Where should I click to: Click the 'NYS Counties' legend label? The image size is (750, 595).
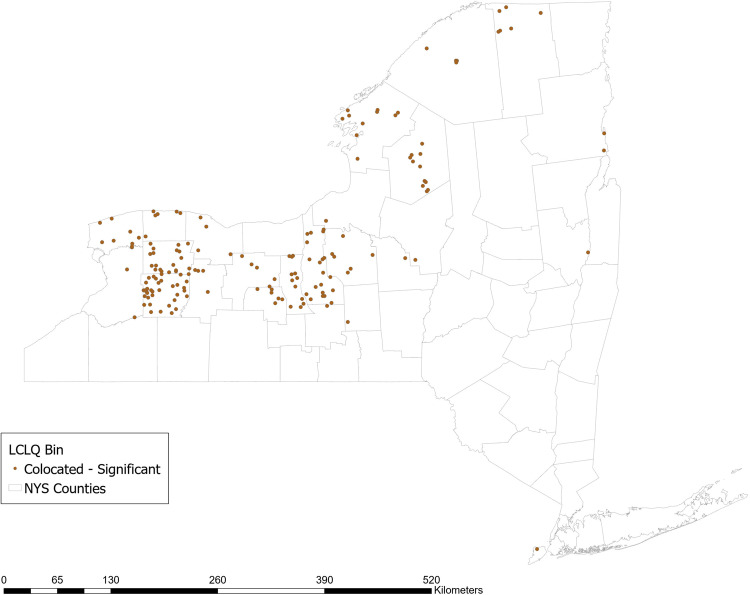[x=65, y=488]
